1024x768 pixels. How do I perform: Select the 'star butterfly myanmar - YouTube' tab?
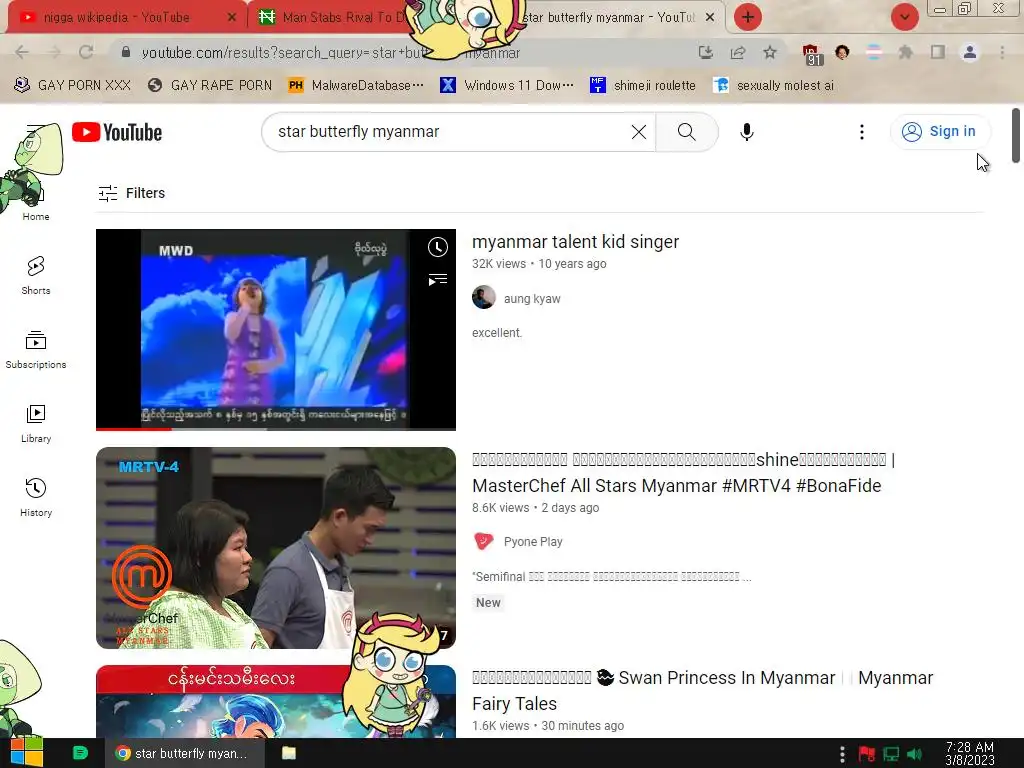[607, 18]
